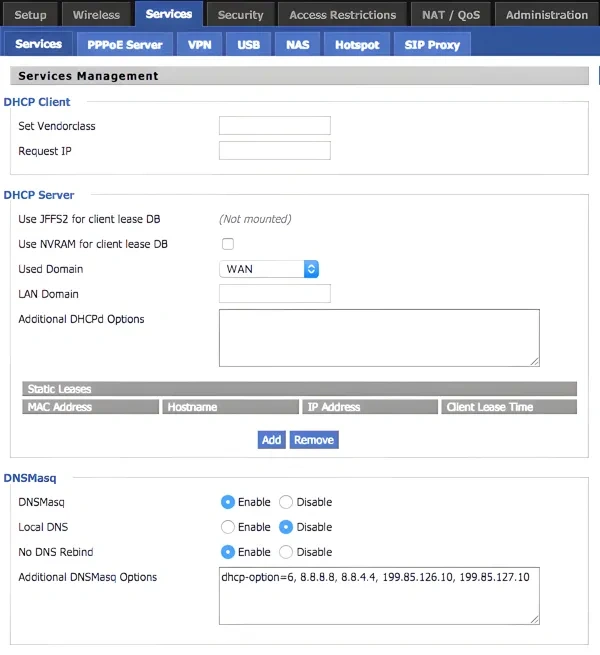Select Enable for No DNS Rebind
This screenshot has height=655, width=600.
click(228, 552)
